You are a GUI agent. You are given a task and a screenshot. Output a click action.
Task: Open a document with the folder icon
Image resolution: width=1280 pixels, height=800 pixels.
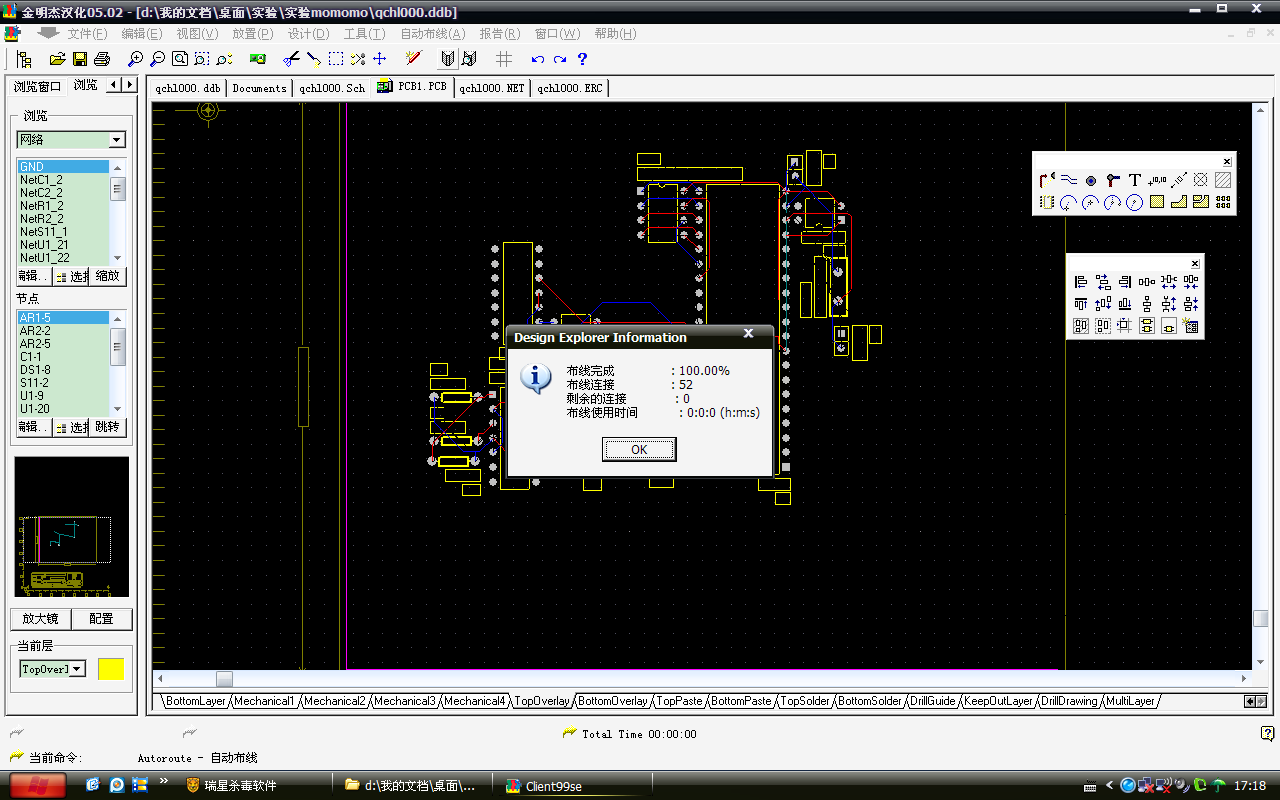pos(57,60)
